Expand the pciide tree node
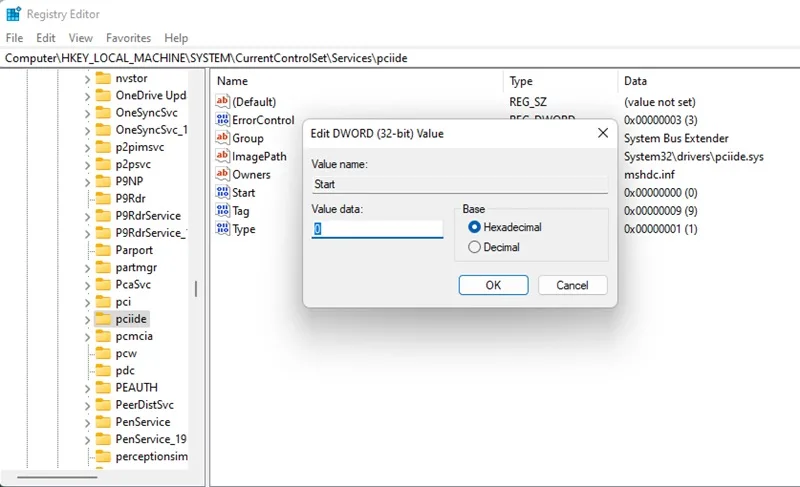800x487 pixels. (87, 320)
